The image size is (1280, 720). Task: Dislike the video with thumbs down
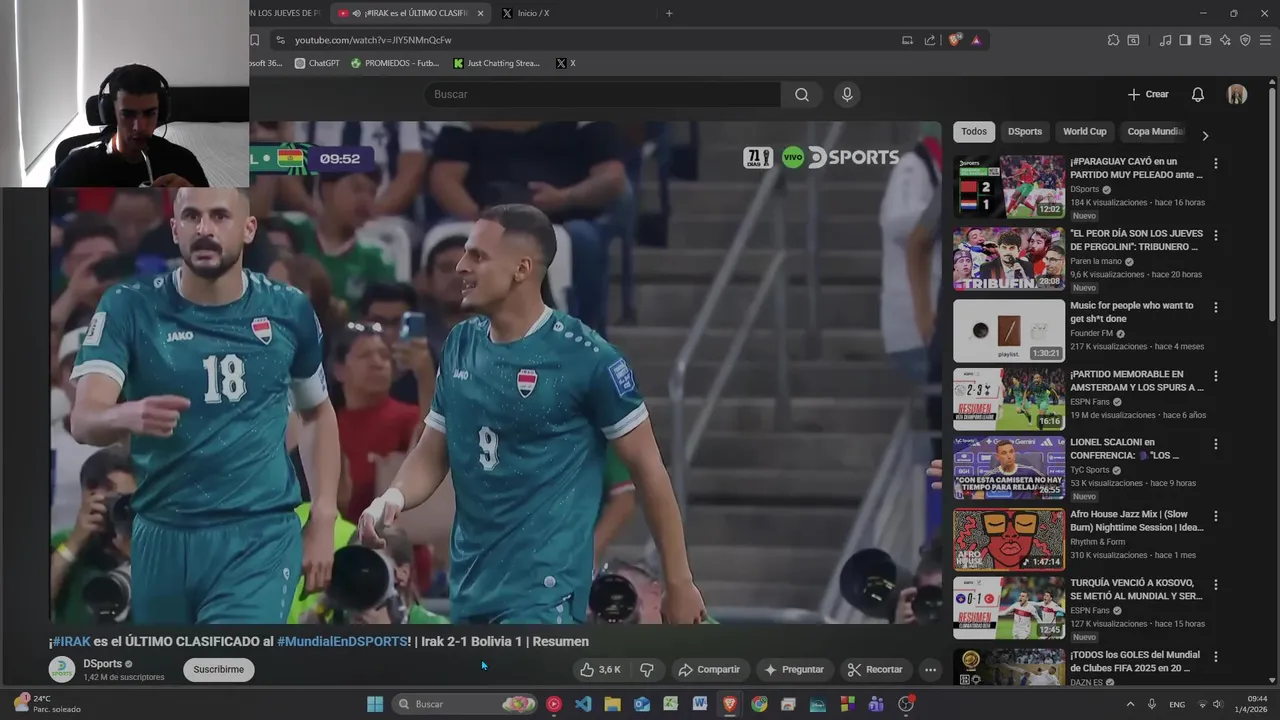(647, 669)
